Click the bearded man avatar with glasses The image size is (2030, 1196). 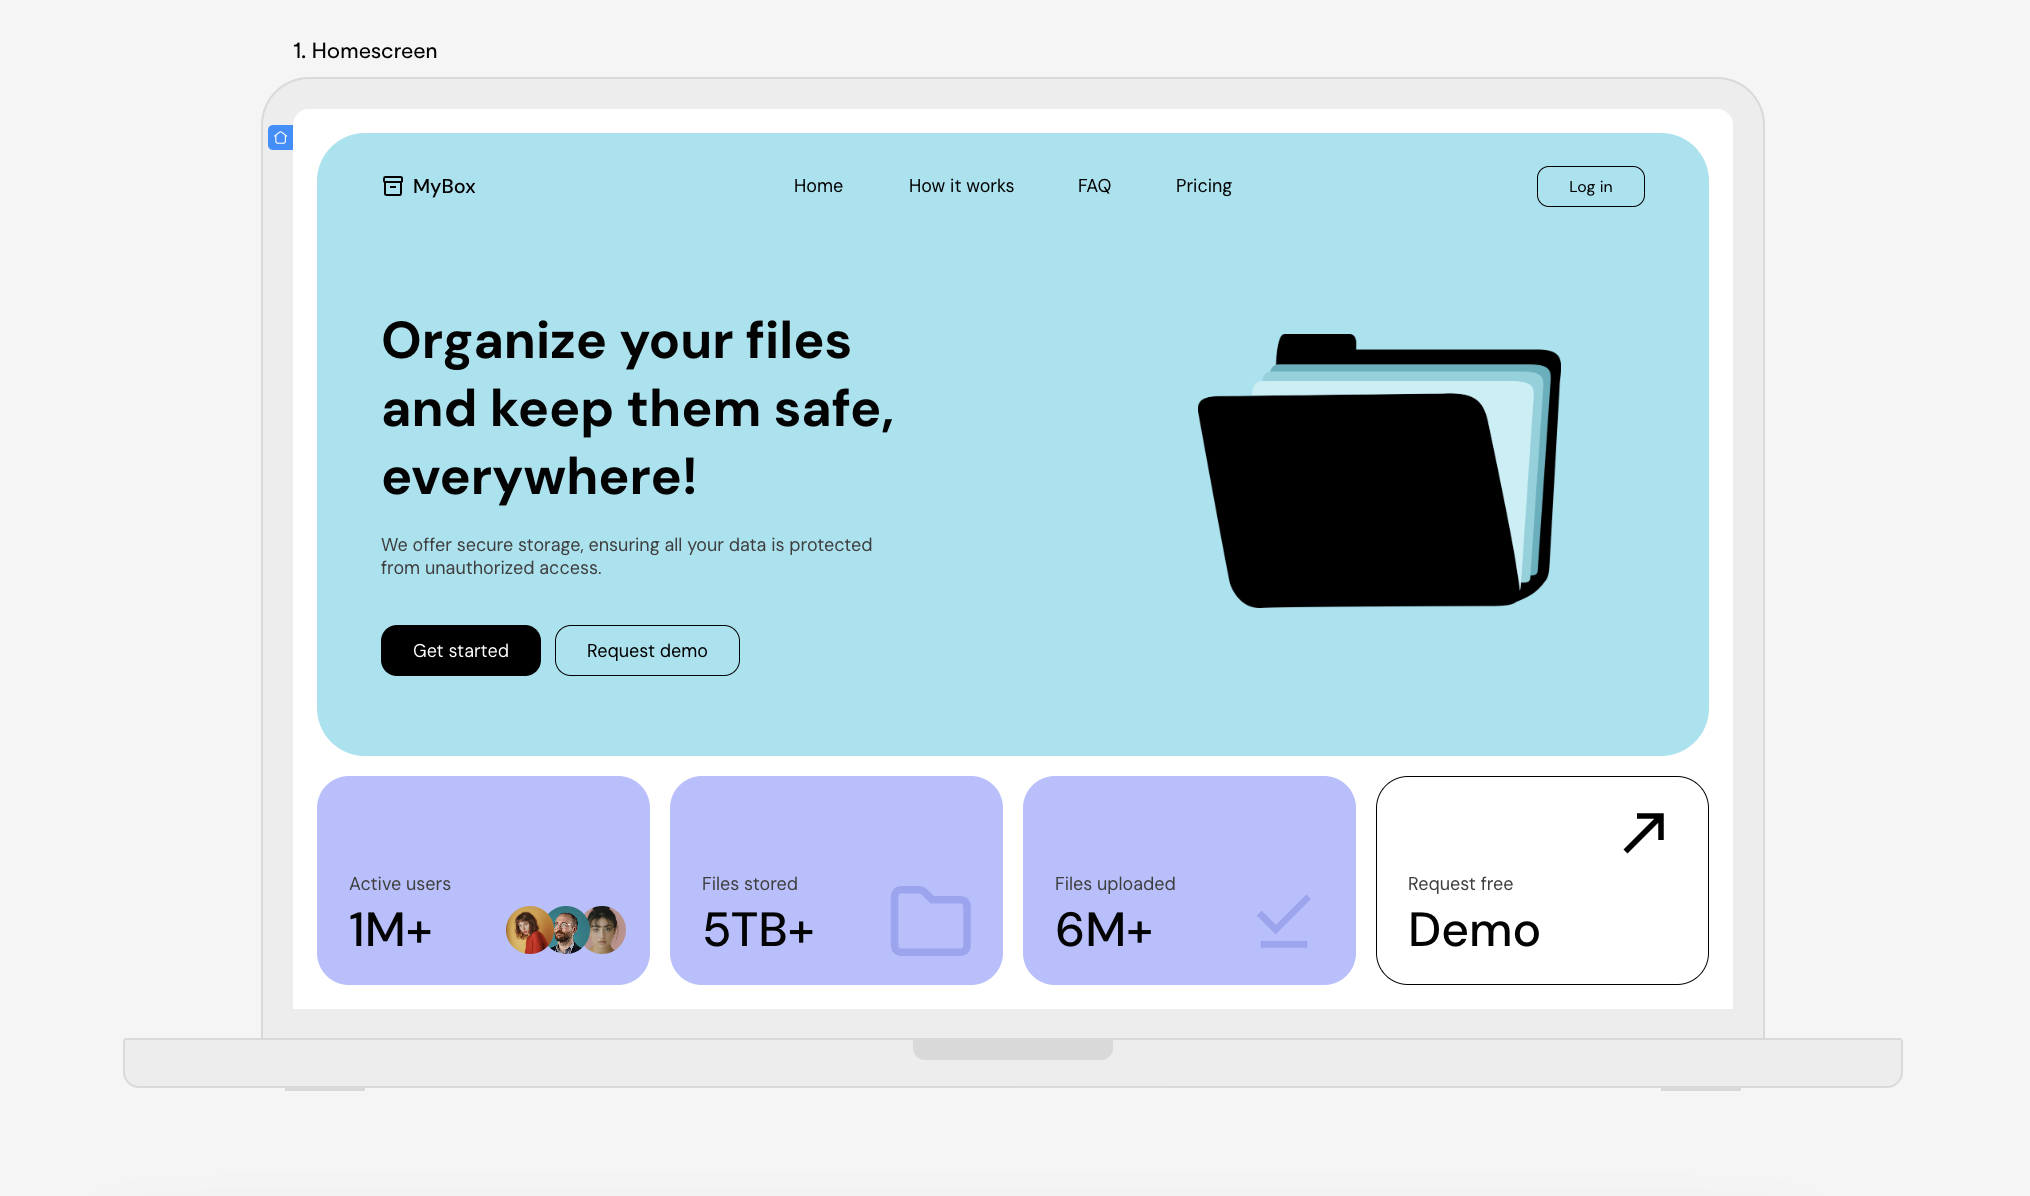pos(566,930)
